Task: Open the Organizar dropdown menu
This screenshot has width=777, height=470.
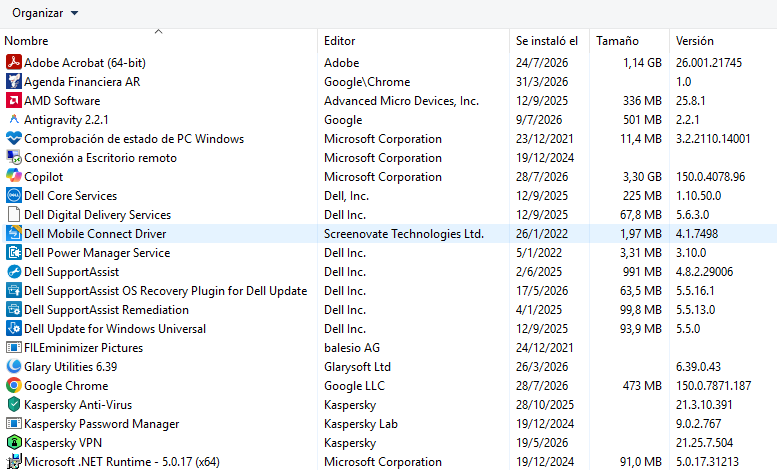Action: [45, 13]
